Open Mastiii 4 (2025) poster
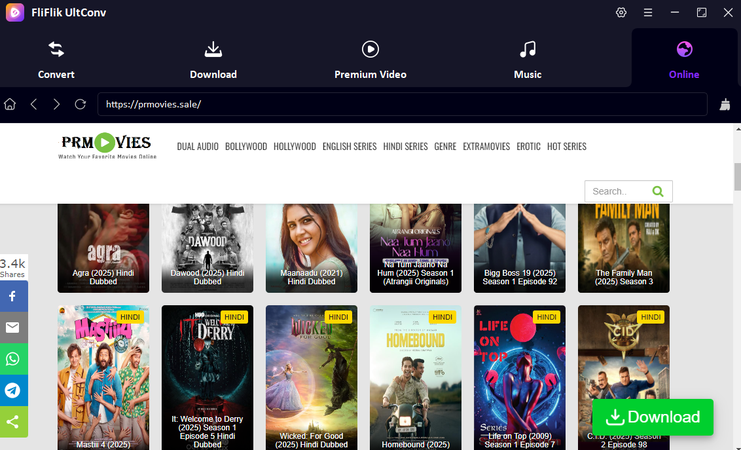The width and height of the screenshot is (741, 450). 103,377
